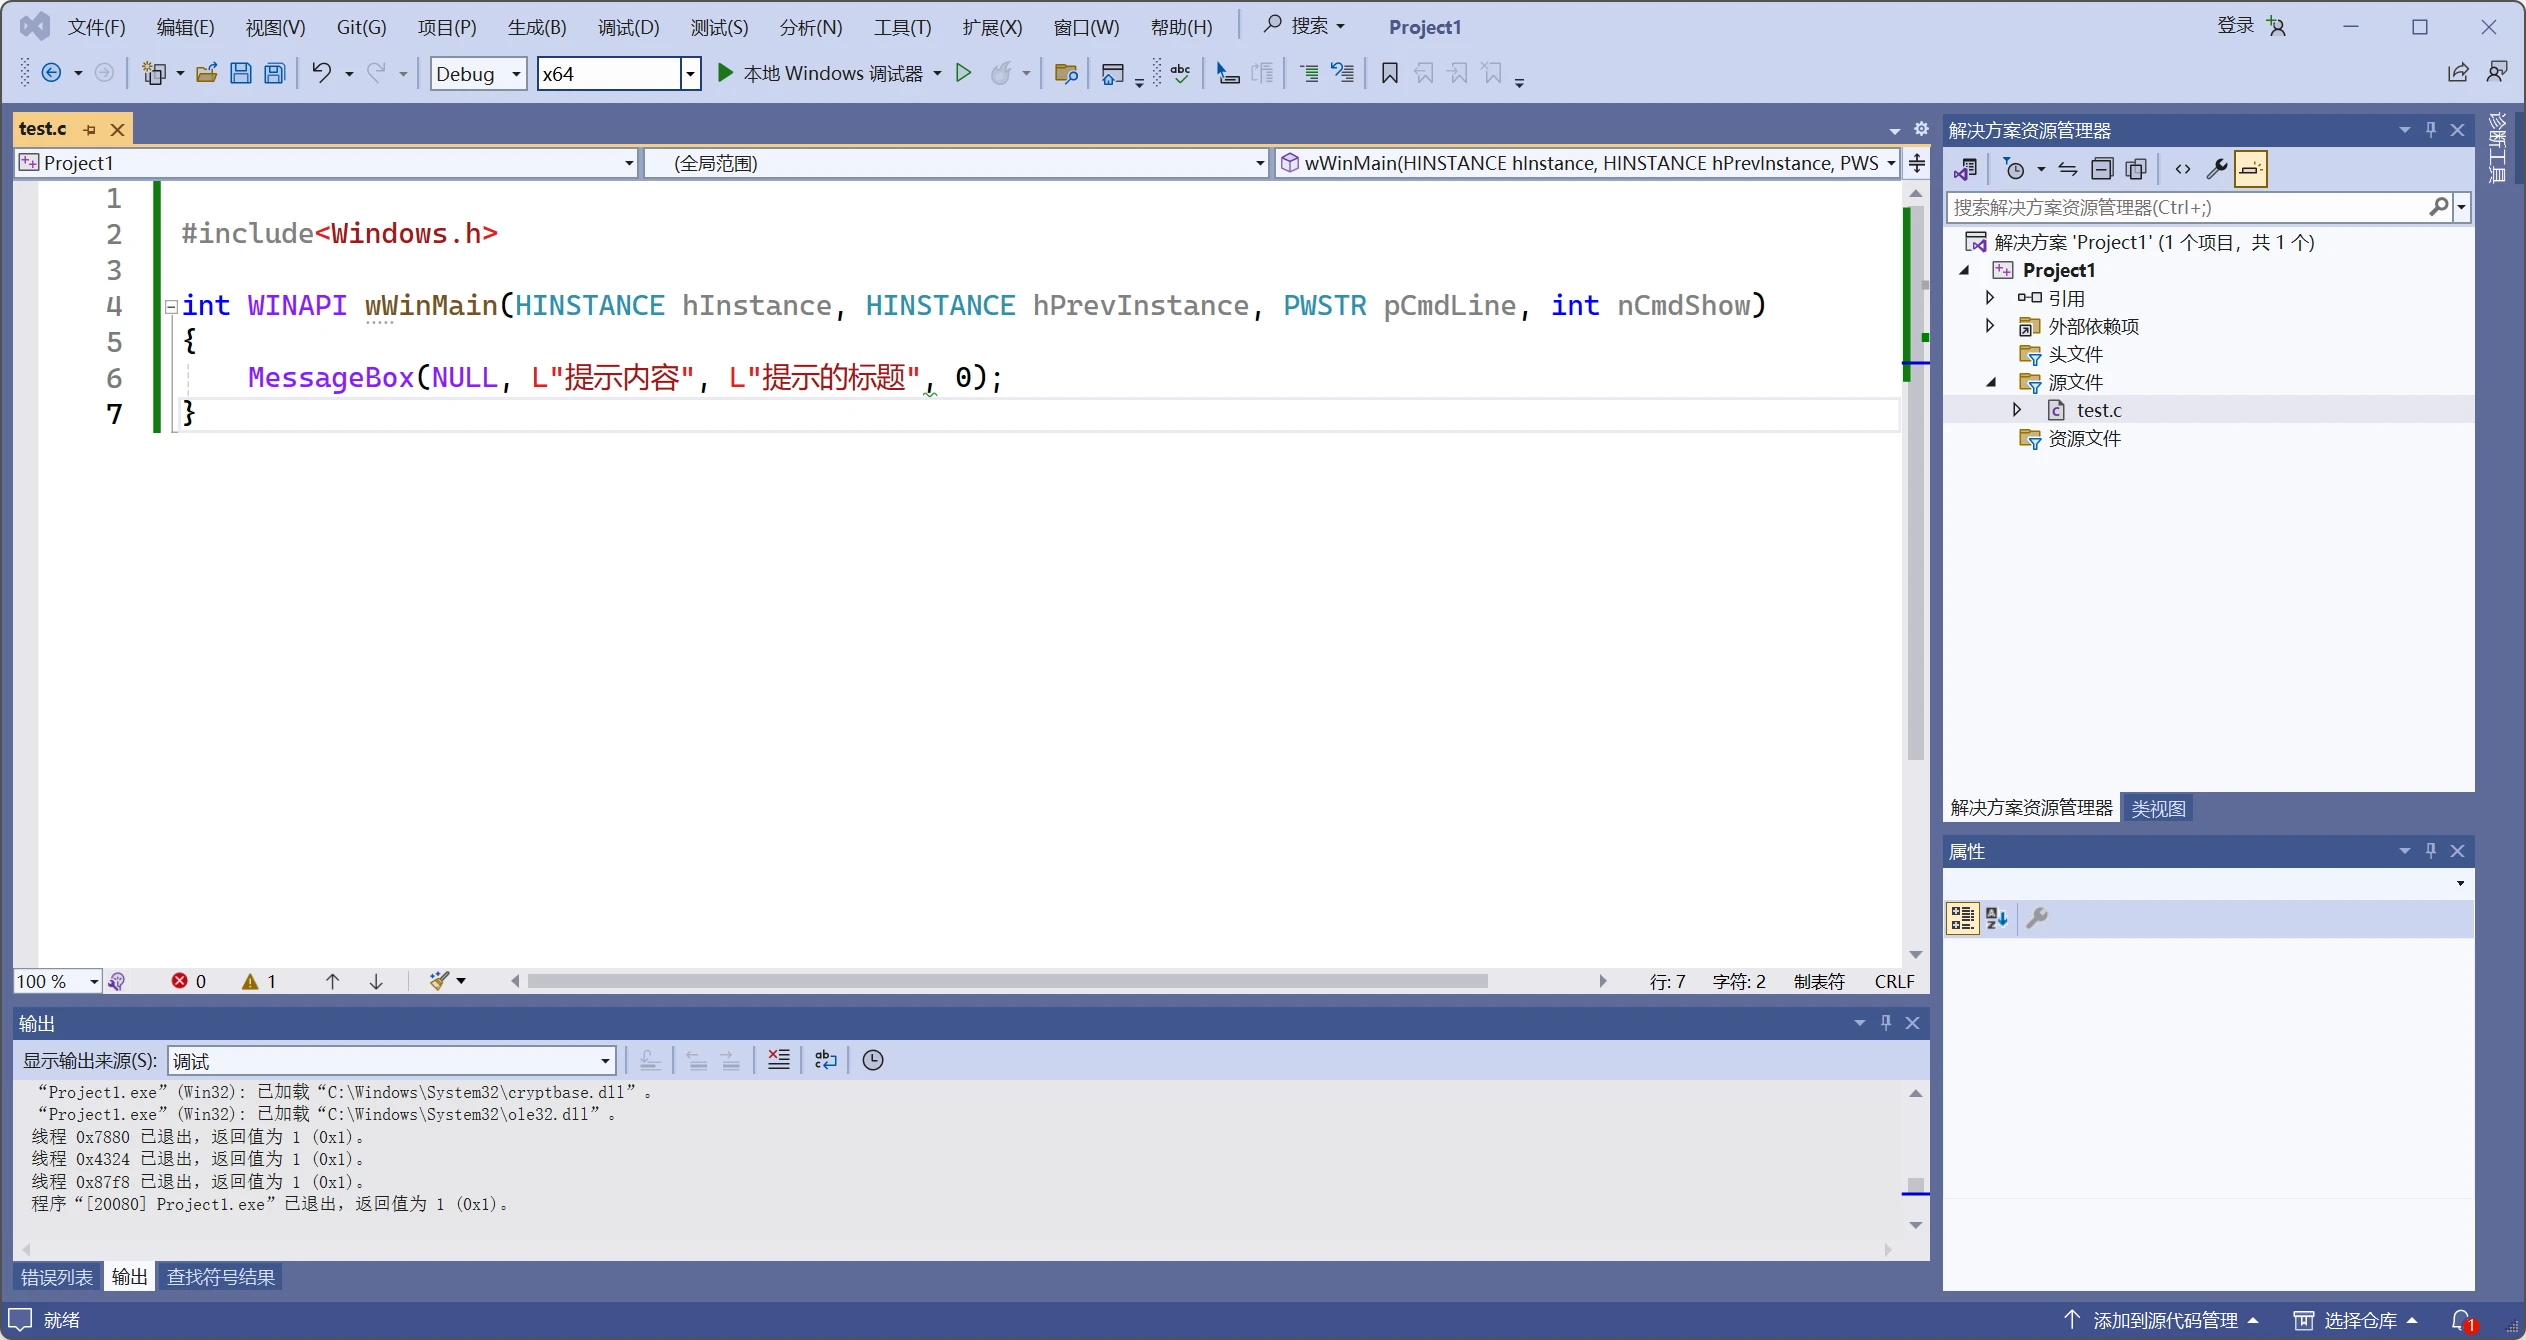Toggle Preview Selected Items in Solution Explorer
Screen dimensions: 2526x1340
coord(2251,169)
